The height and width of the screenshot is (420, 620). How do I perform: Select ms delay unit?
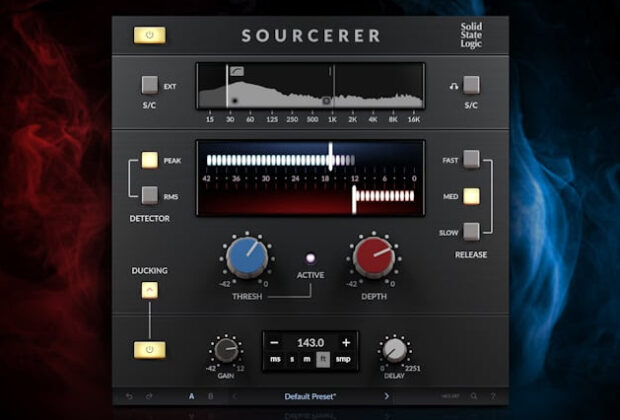click(x=275, y=359)
